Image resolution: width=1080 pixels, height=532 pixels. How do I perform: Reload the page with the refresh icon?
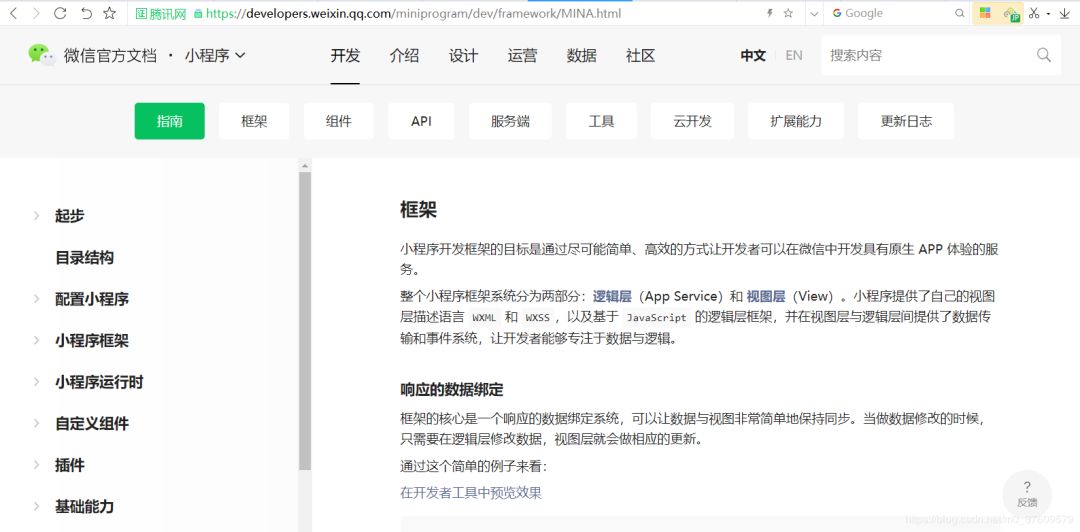[60, 13]
